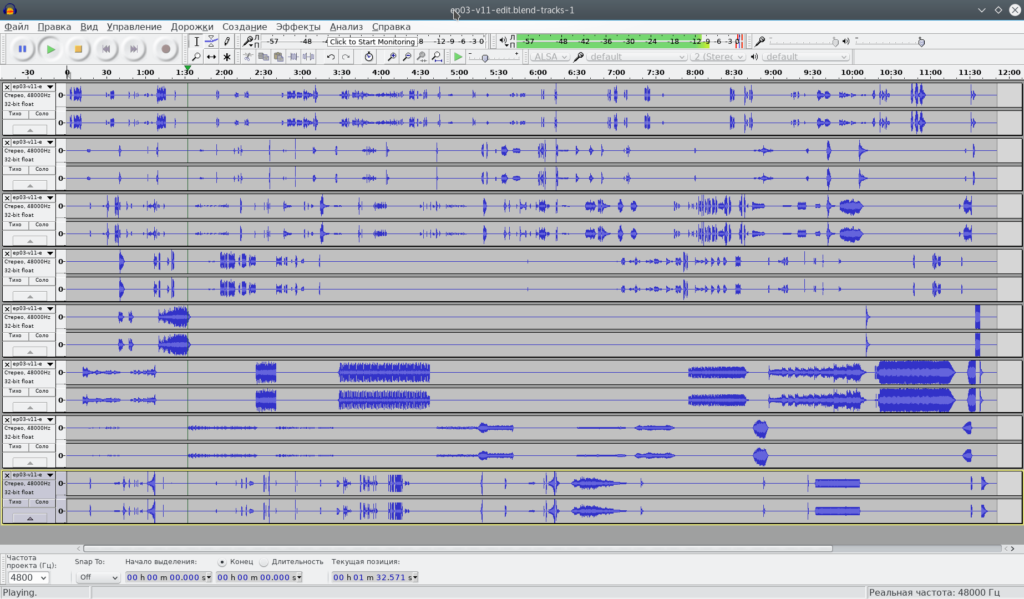Skip to the start of the project
Viewport: 1024px width, 599px height.
point(106,49)
